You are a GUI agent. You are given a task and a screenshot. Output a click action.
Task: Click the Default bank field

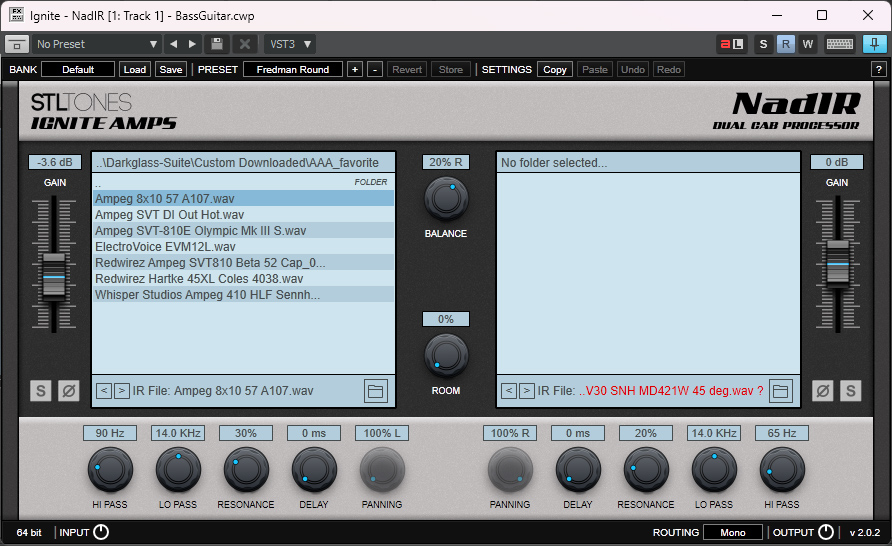tap(78, 69)
